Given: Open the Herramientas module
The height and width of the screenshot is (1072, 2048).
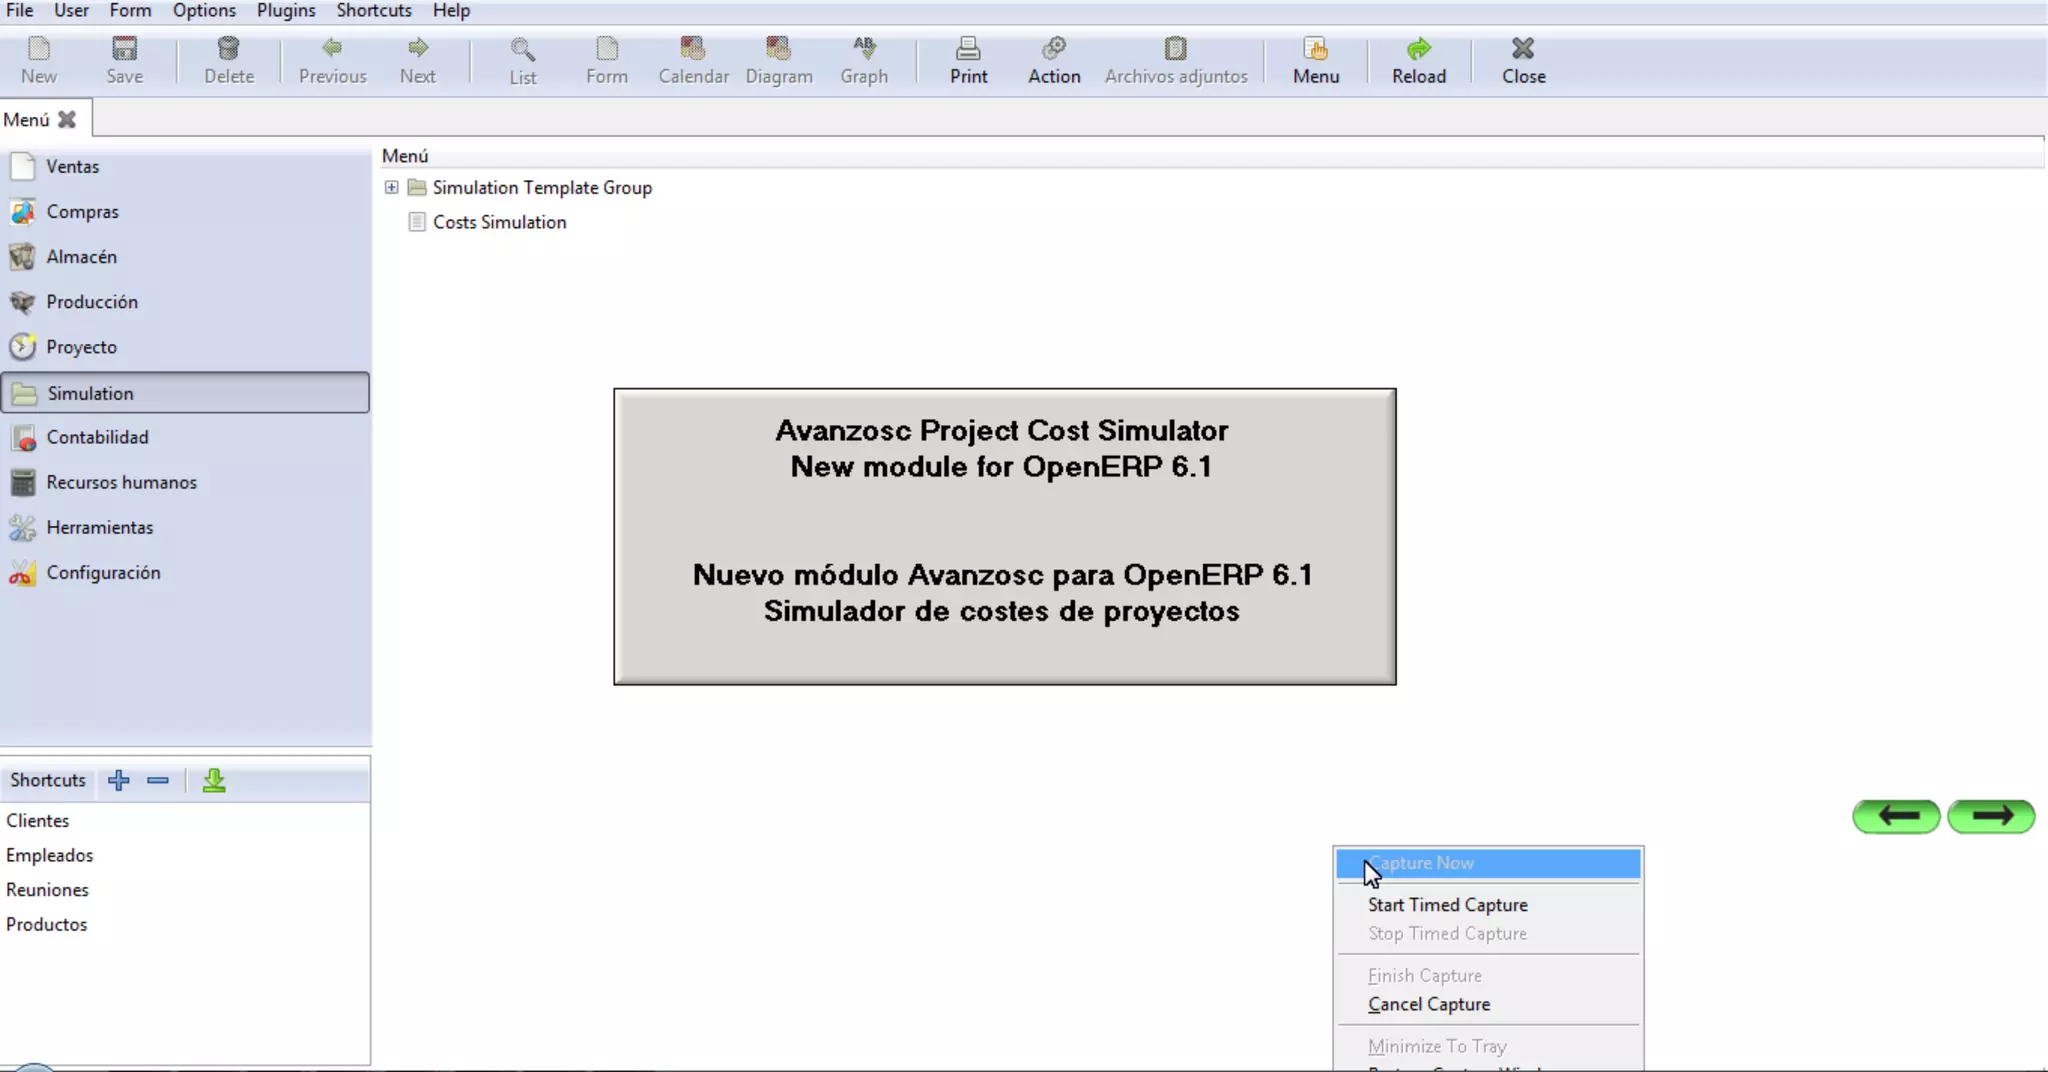Looking at the screenshot, I should tap(185, 527).
